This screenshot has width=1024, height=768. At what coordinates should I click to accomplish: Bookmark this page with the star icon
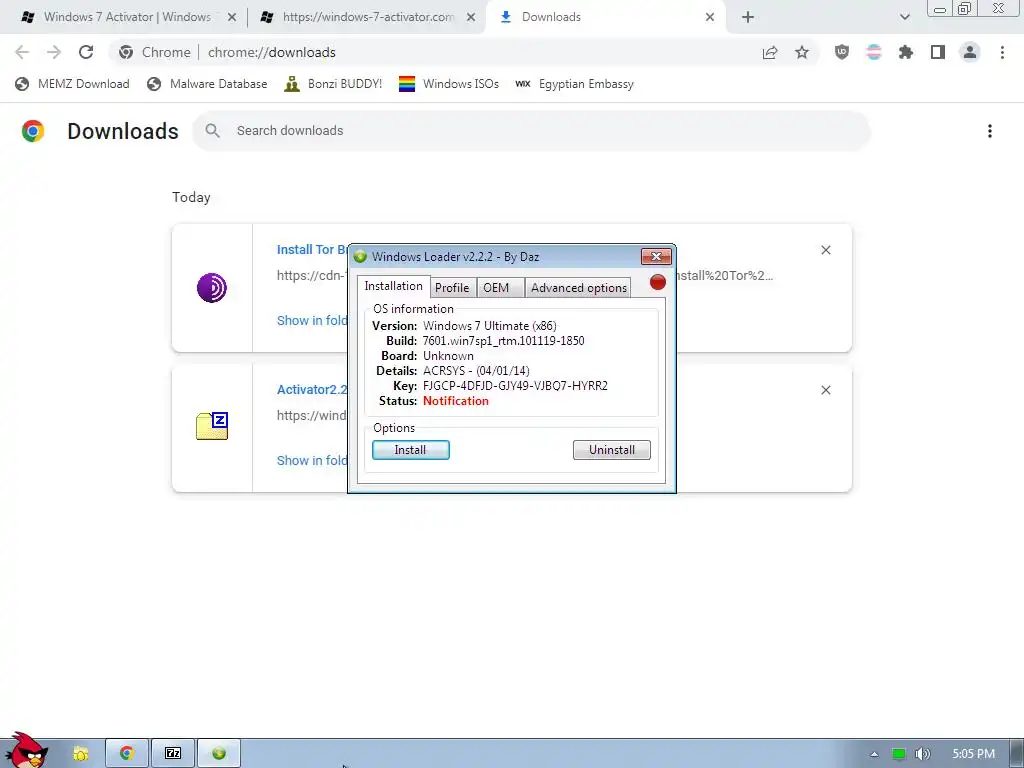point(802,53)
